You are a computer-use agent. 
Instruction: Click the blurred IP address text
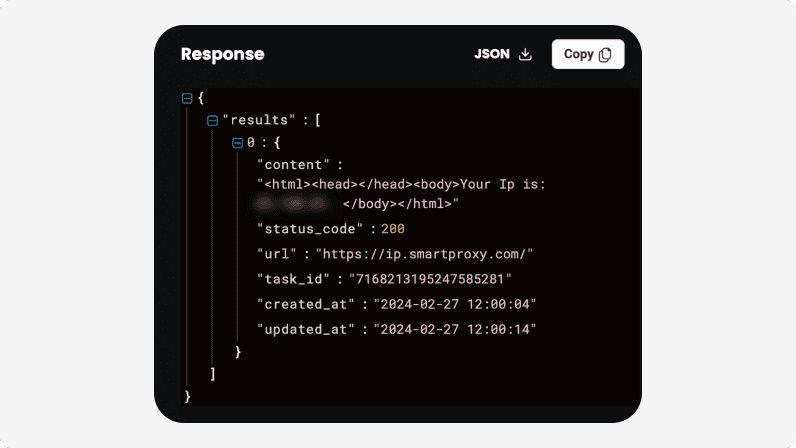coord(291,204)
